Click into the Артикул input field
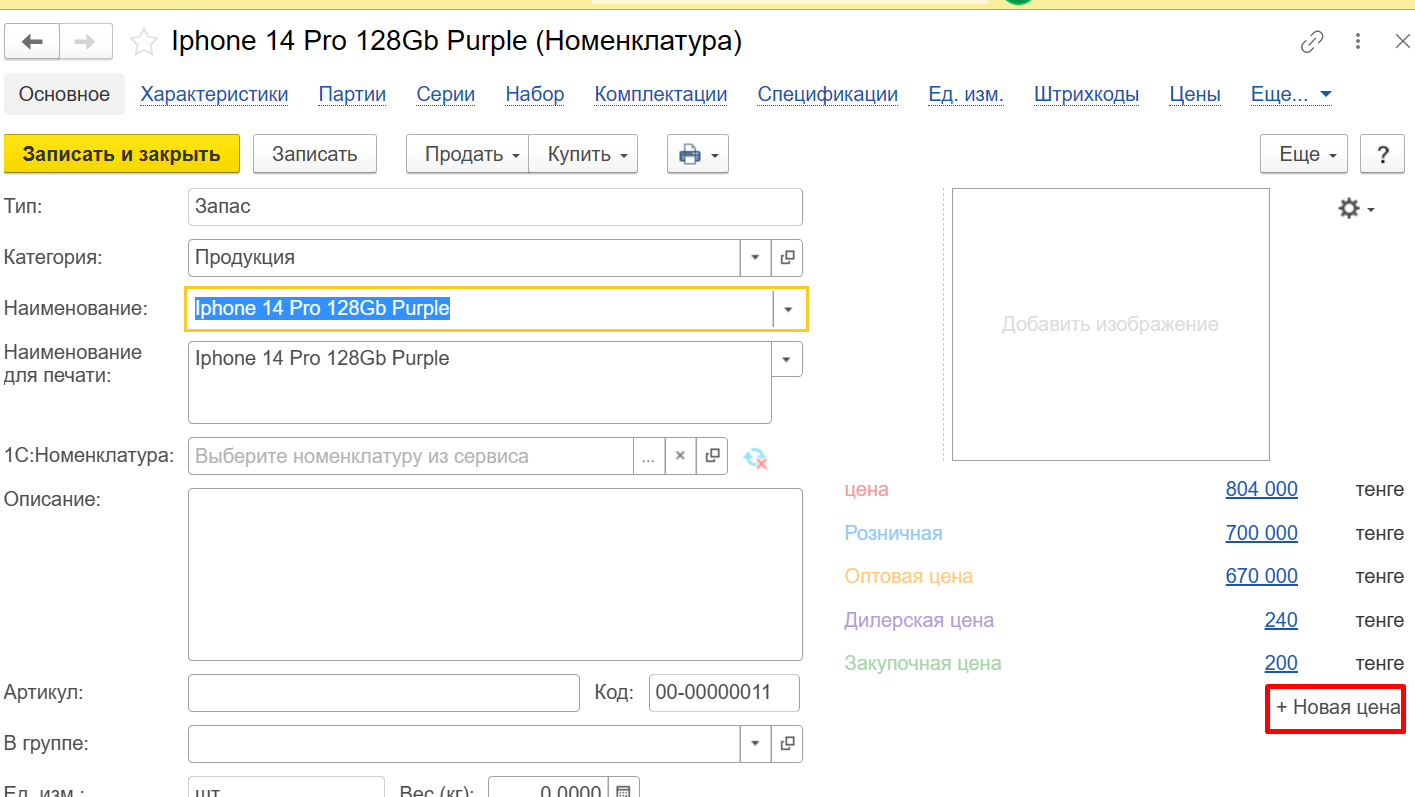Viewport: 1415px width, 797px height. tap(383, 692)
